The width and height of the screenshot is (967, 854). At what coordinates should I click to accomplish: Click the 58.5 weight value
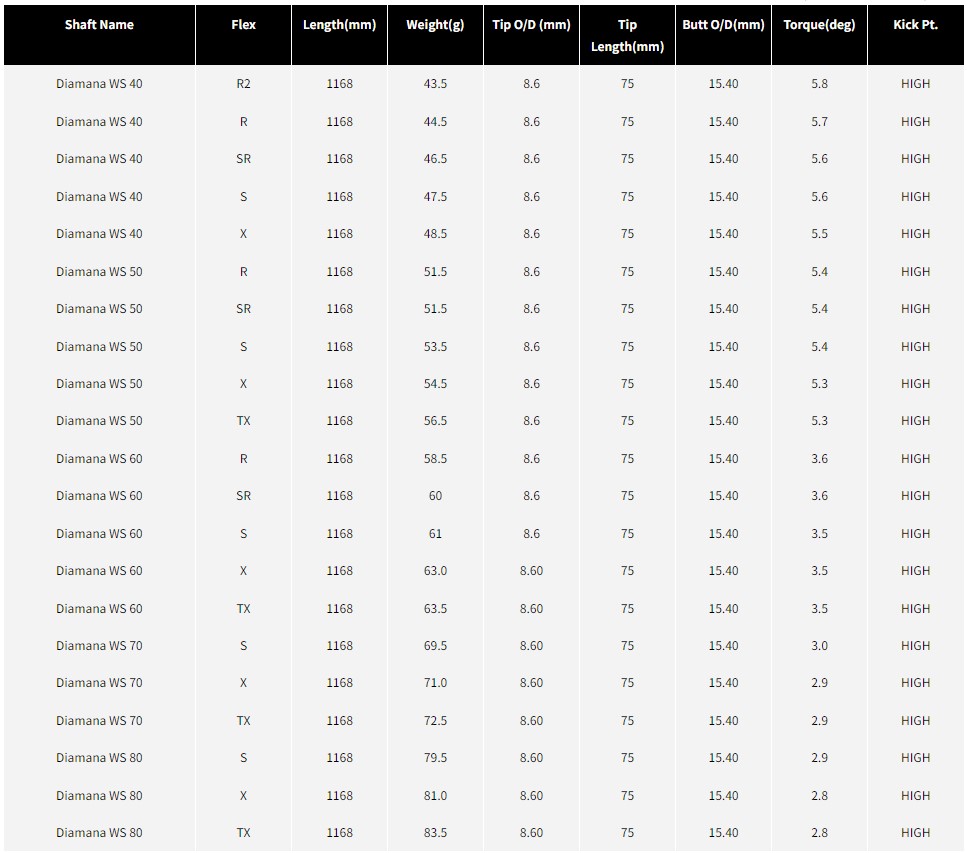(435, 459)
